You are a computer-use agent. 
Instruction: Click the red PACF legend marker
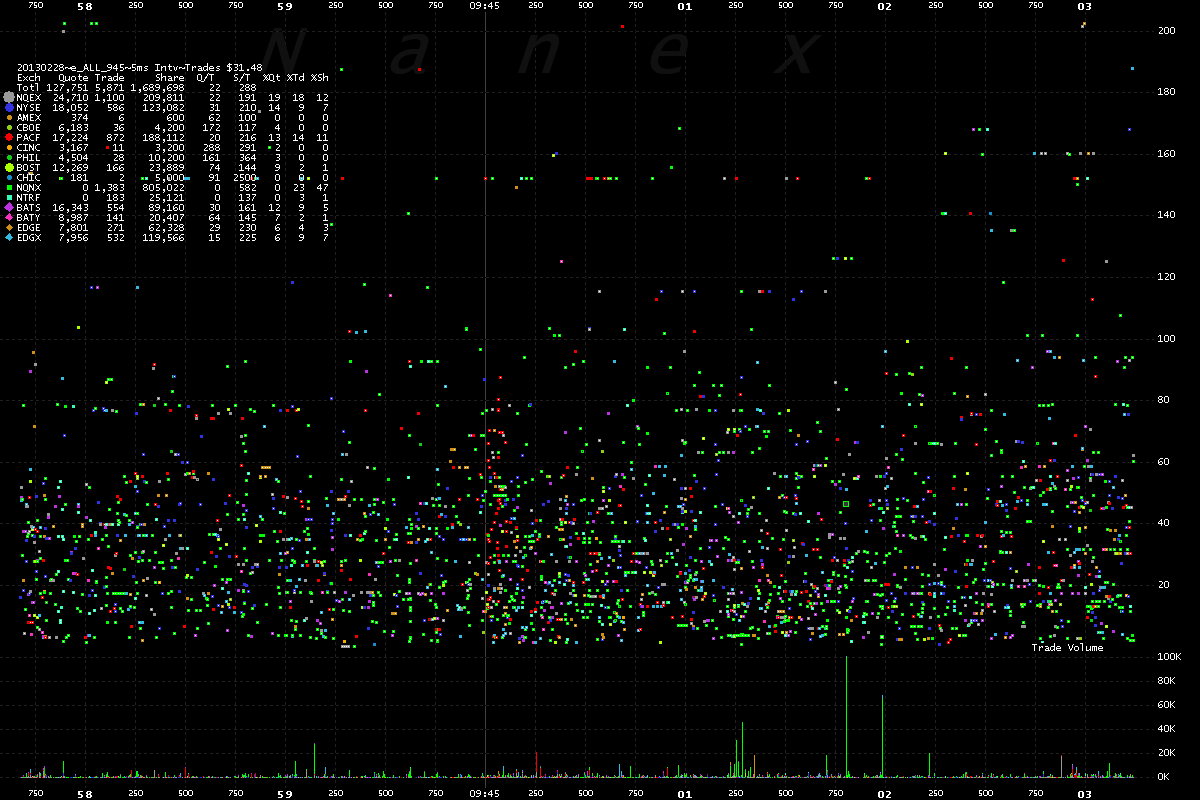tap(9, 137)
